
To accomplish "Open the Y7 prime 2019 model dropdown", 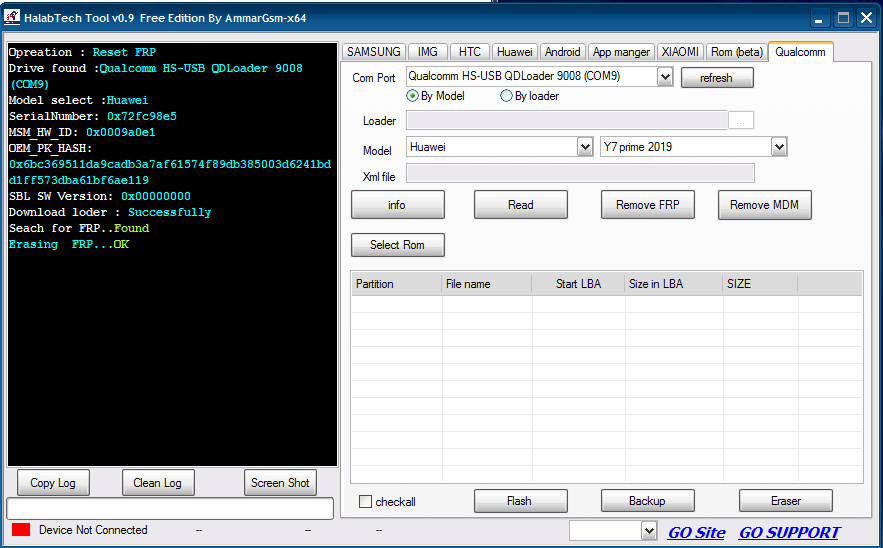I will pyautogui.click(x=779, y=147).
